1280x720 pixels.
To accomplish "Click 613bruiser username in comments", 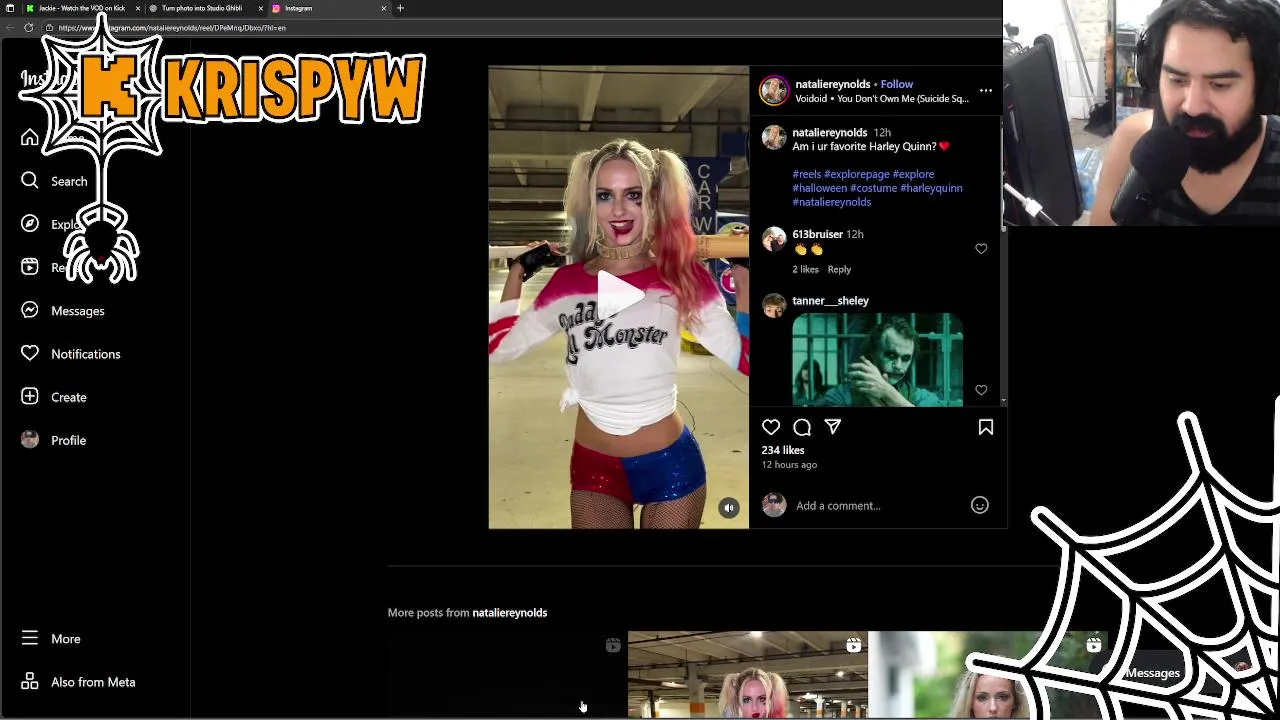I will (817, 234).
